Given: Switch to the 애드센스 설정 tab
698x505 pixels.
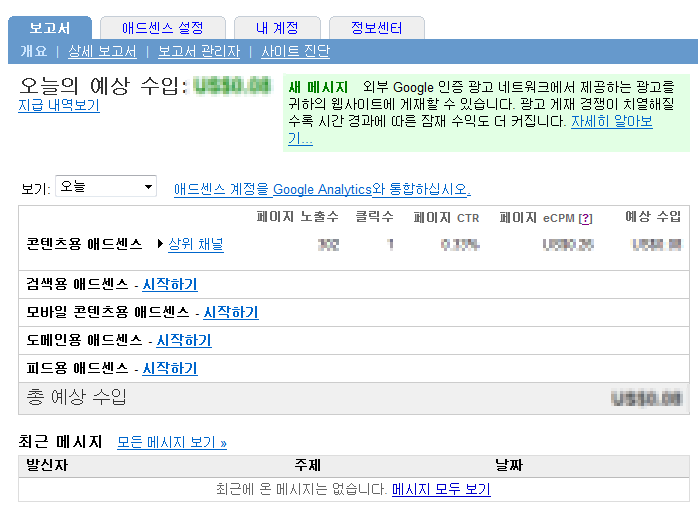Looking at the screenshot, I should pyautogui.click(x=163, y=28).
